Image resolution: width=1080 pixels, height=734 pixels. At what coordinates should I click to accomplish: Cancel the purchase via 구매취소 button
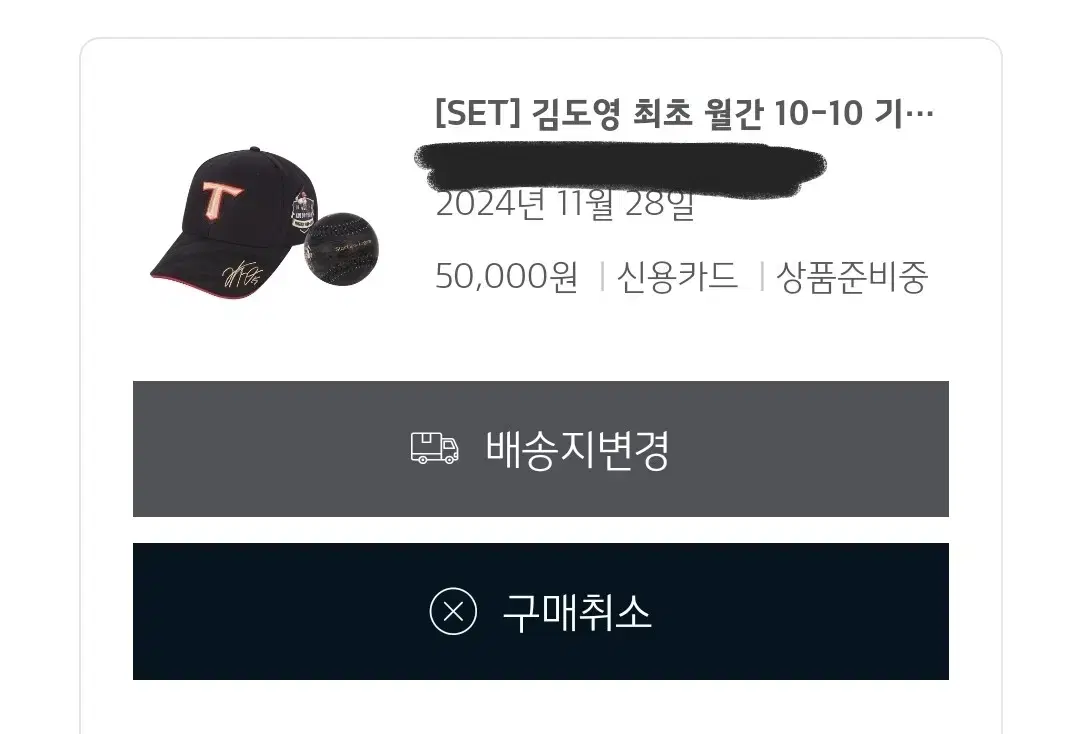click(x=541, y=611)
